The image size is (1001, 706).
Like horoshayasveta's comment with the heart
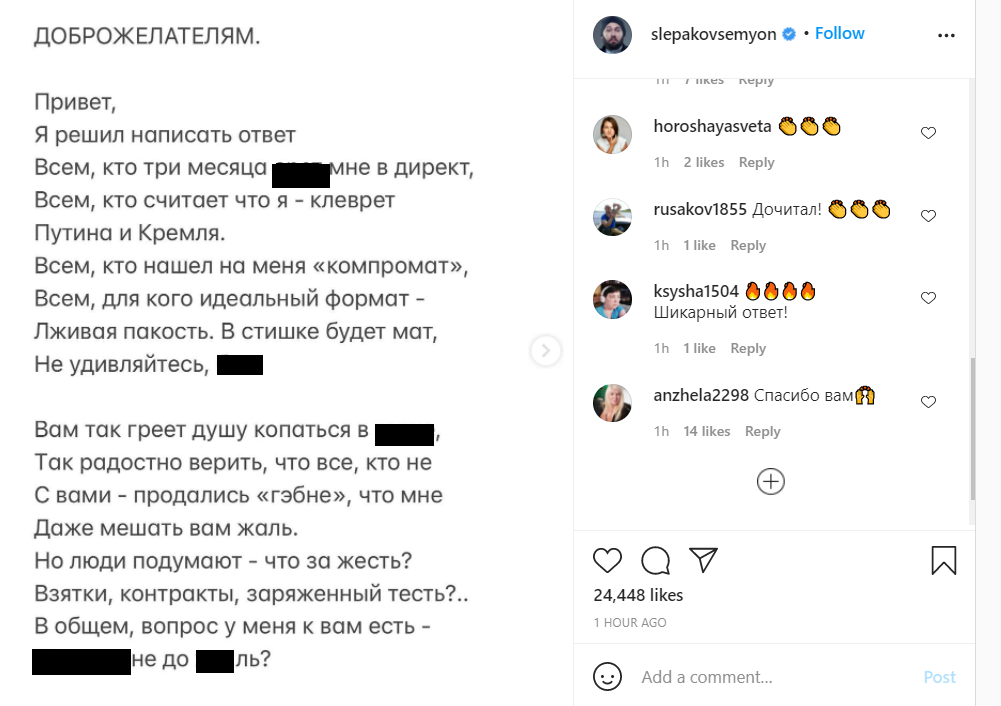(x=928, y=132)
